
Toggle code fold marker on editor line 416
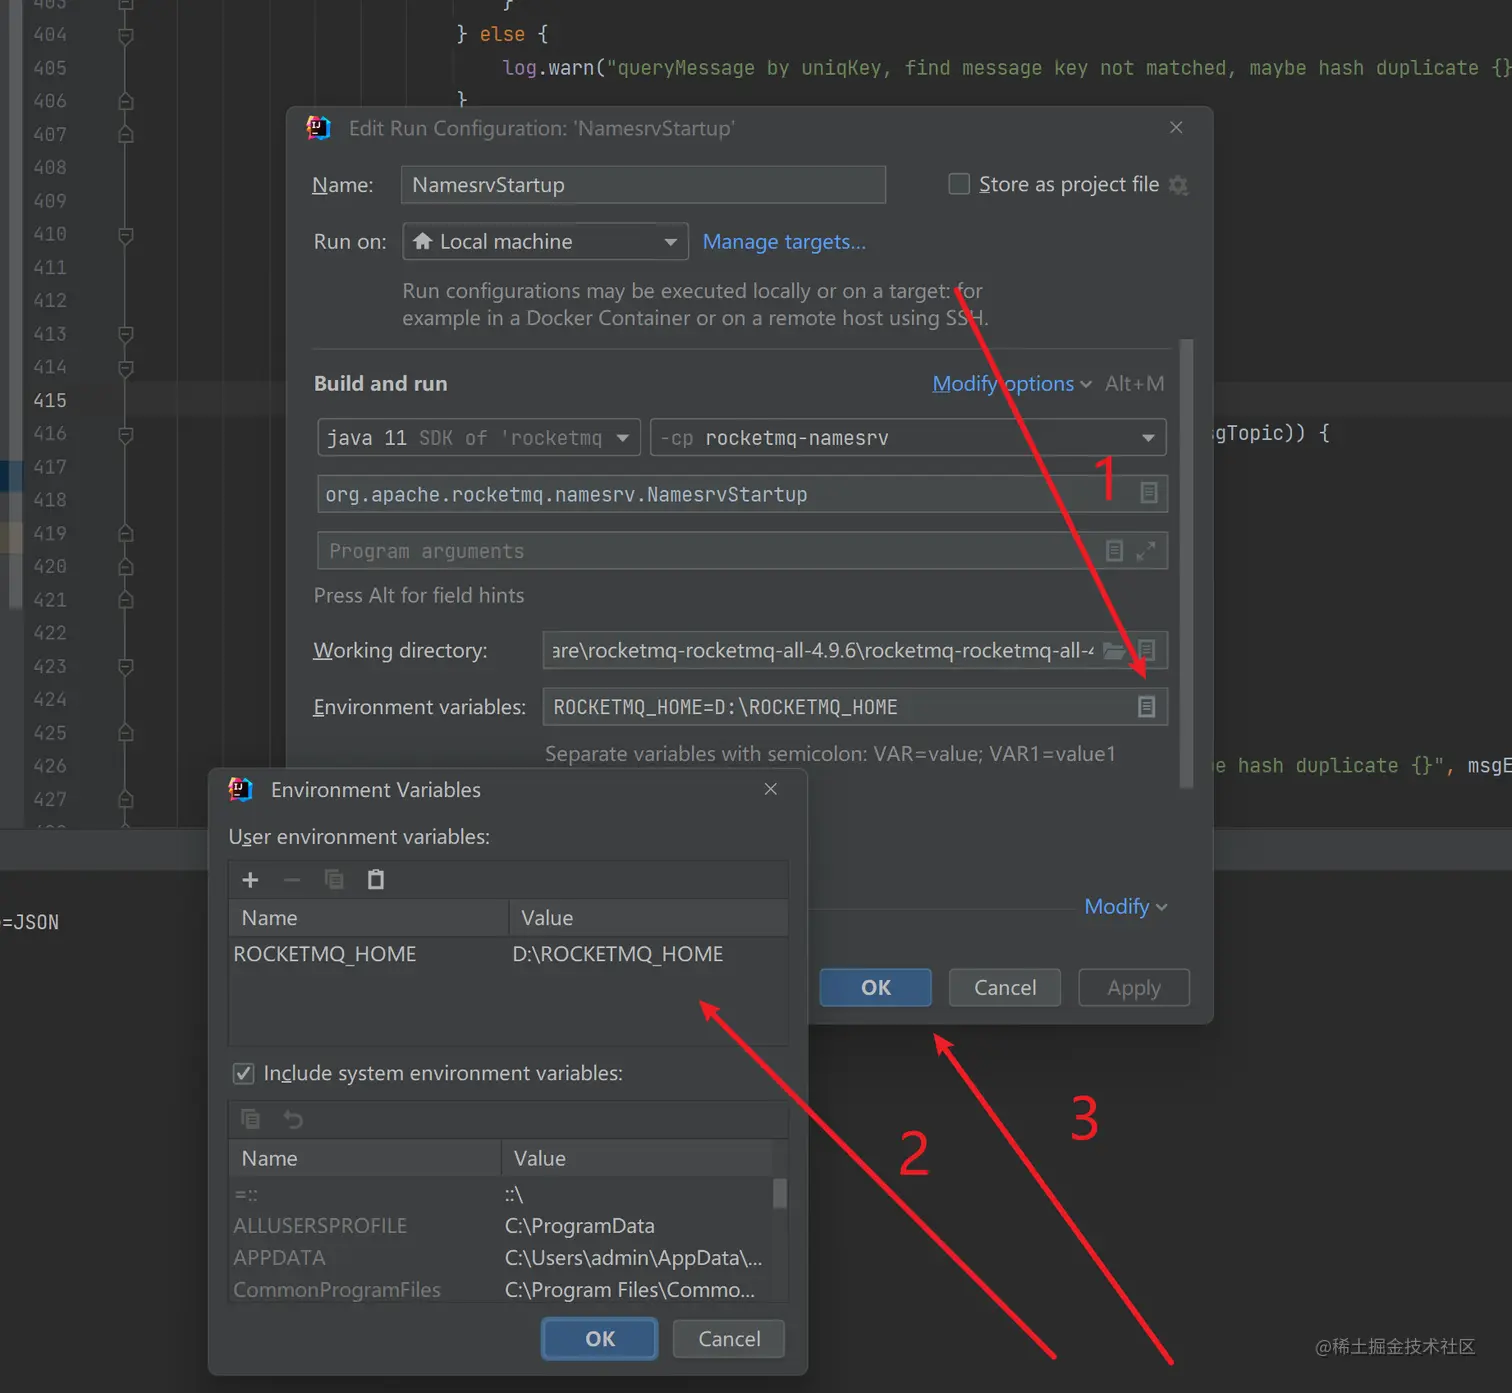(x=126, y=434)
